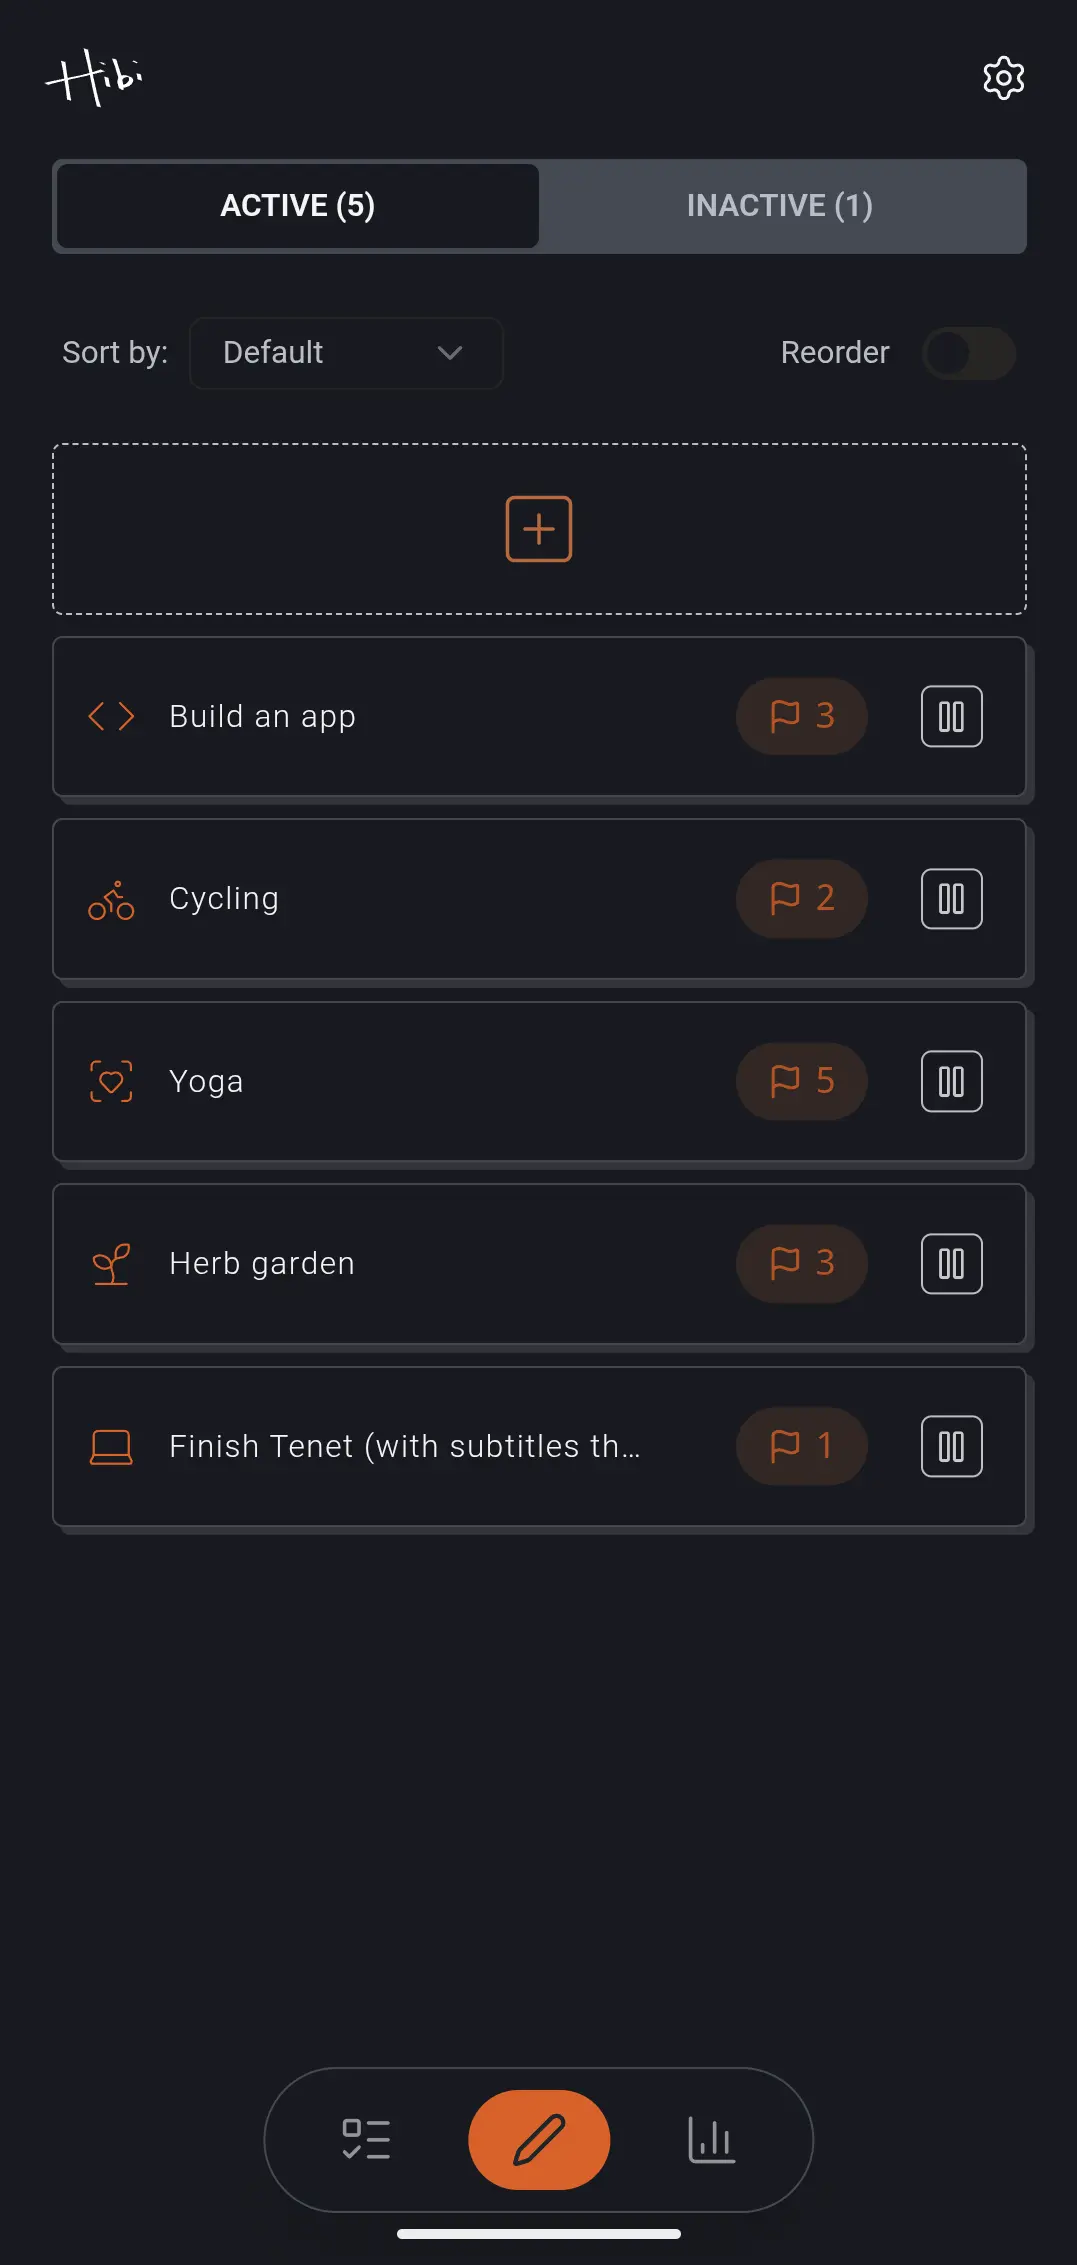Click the plus icon to add habit
This screenshot has height=2265, width=1077.
tap(539, 529)
